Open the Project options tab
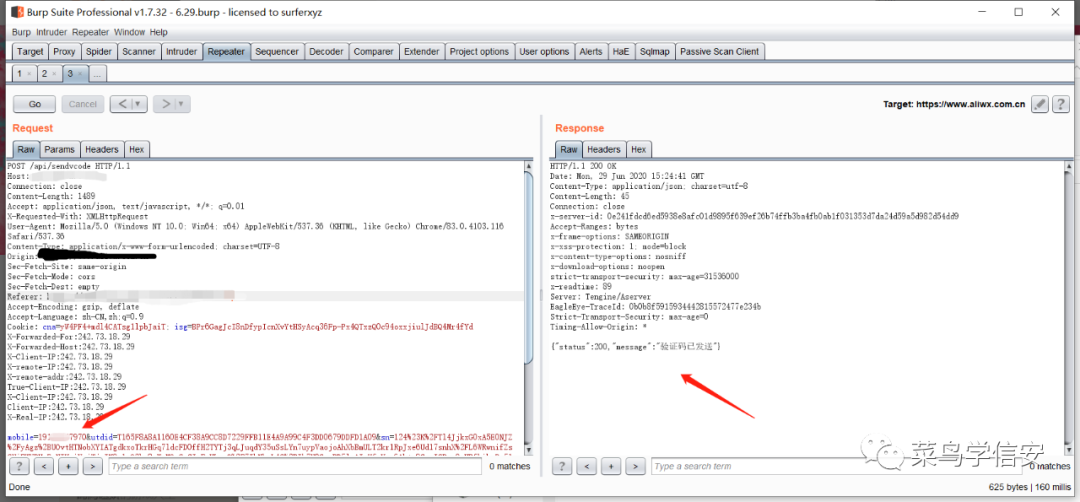Screen dimensions: 1080x502 coord(479,52)
